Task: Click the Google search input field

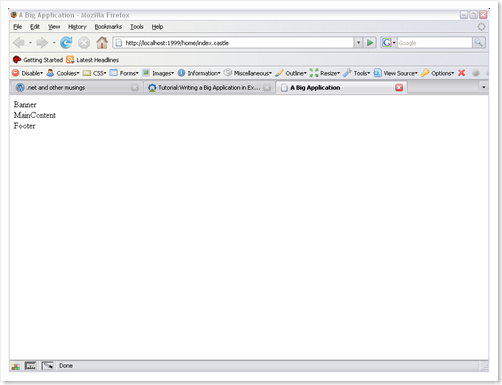Action: [434, 43]
